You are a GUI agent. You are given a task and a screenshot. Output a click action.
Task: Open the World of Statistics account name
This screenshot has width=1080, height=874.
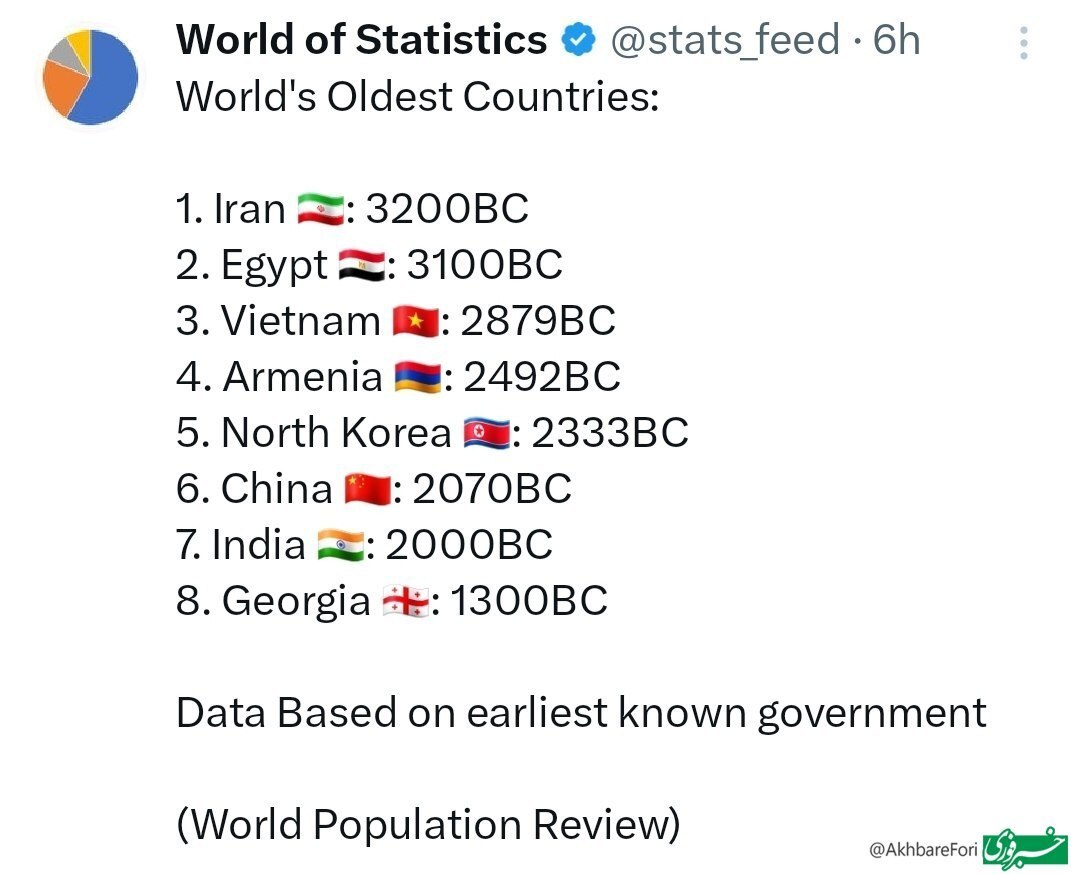[361, 40]
